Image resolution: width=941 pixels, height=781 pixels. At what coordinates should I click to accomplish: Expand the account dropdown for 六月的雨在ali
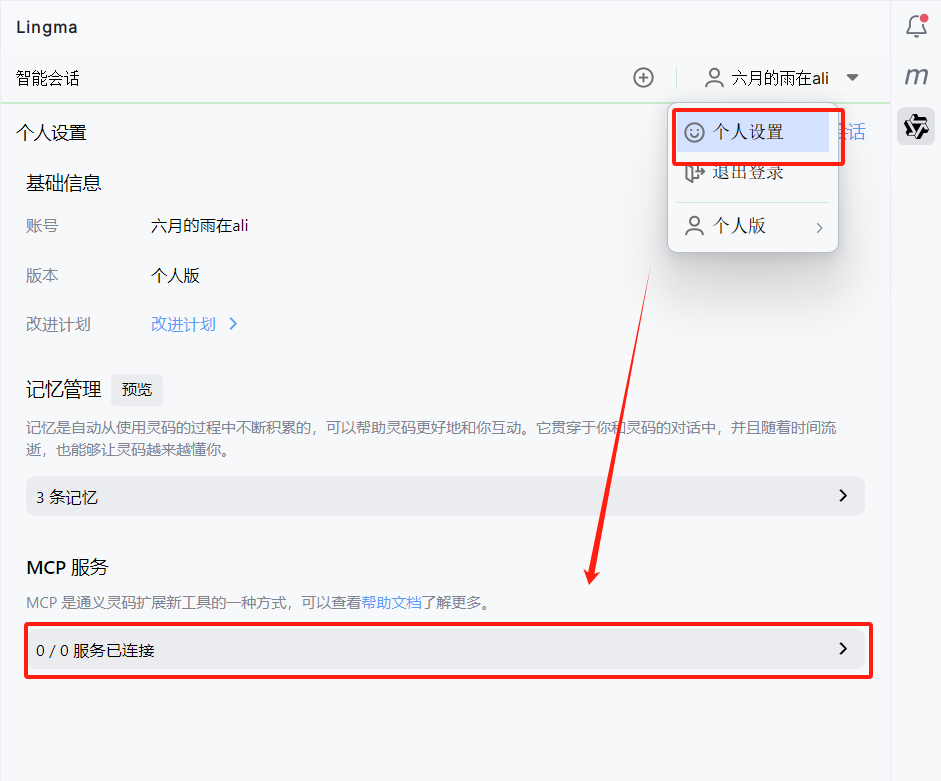(x=852, y=77)
